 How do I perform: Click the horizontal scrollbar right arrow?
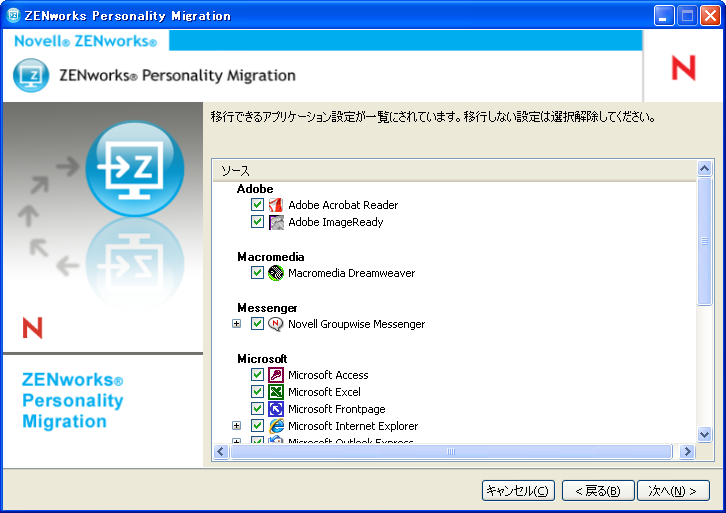(687, 451)
